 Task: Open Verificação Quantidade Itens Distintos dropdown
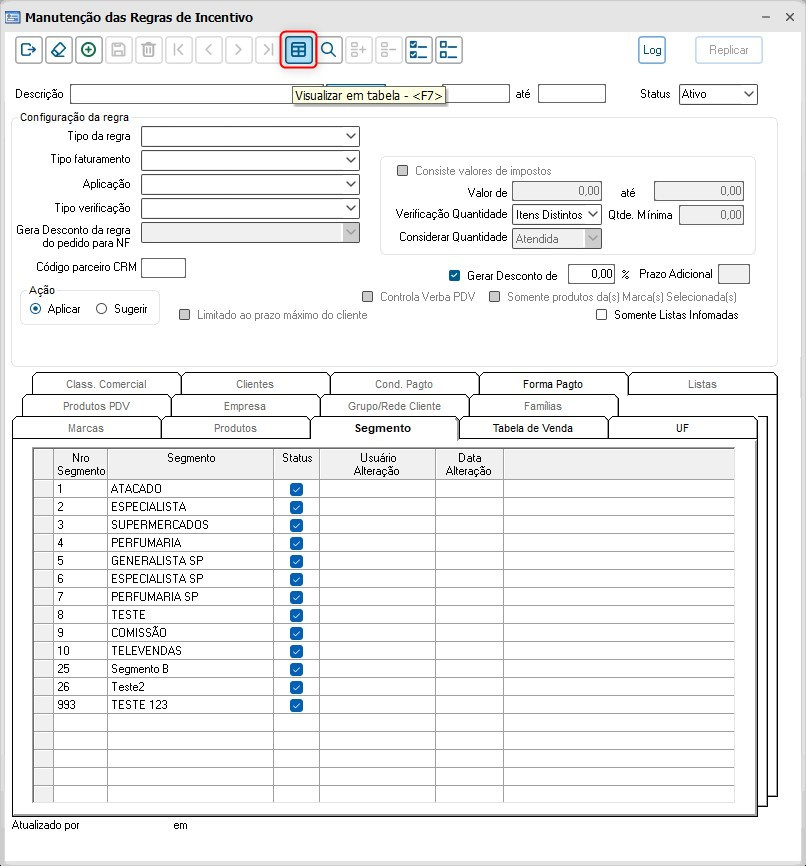[557, 214]
